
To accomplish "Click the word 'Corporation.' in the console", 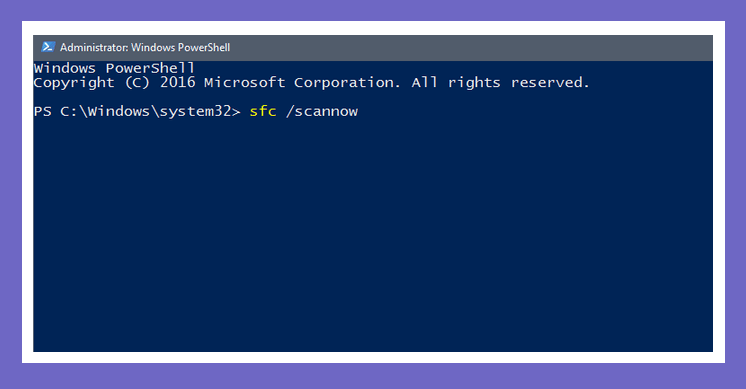I will 347,83.
